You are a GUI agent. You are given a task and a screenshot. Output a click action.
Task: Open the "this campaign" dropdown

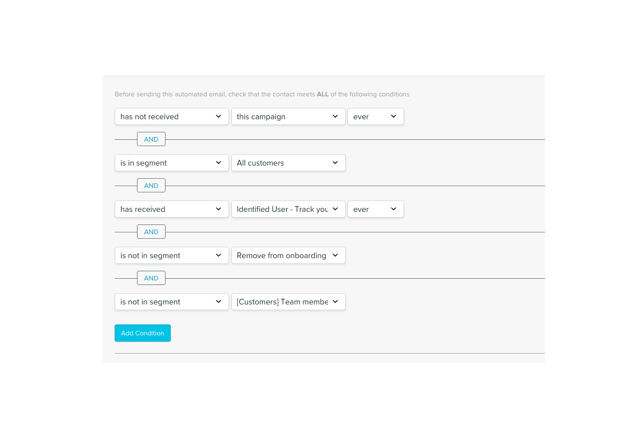click(288, 117)
